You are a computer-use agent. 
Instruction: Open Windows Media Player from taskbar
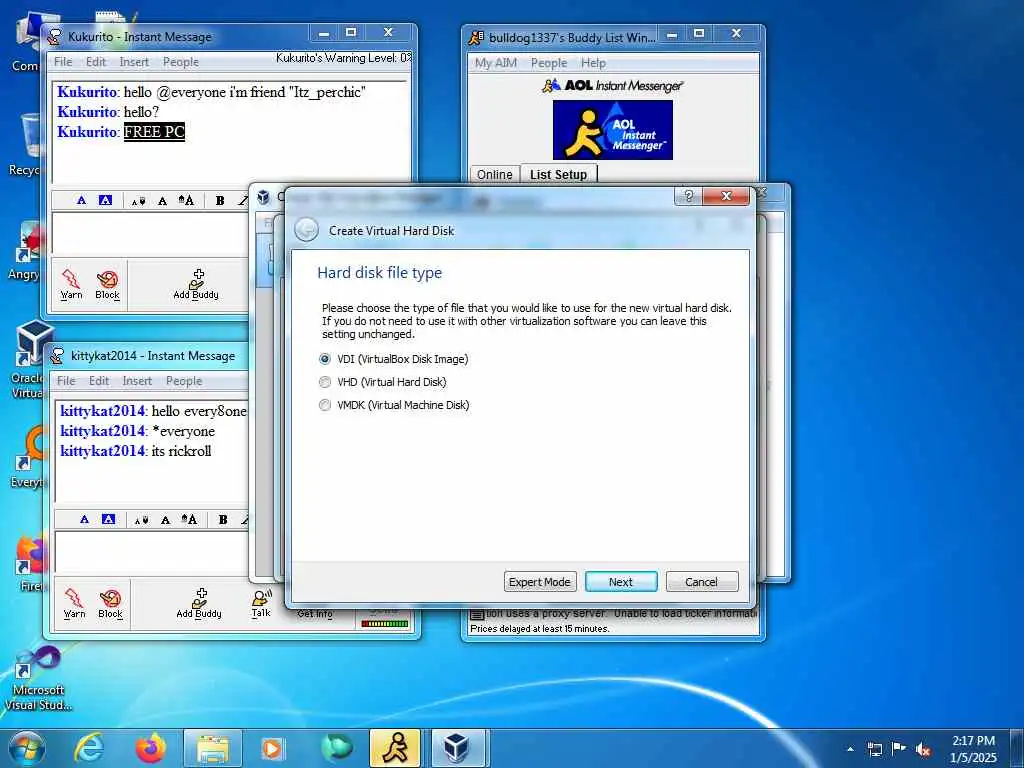272,748
